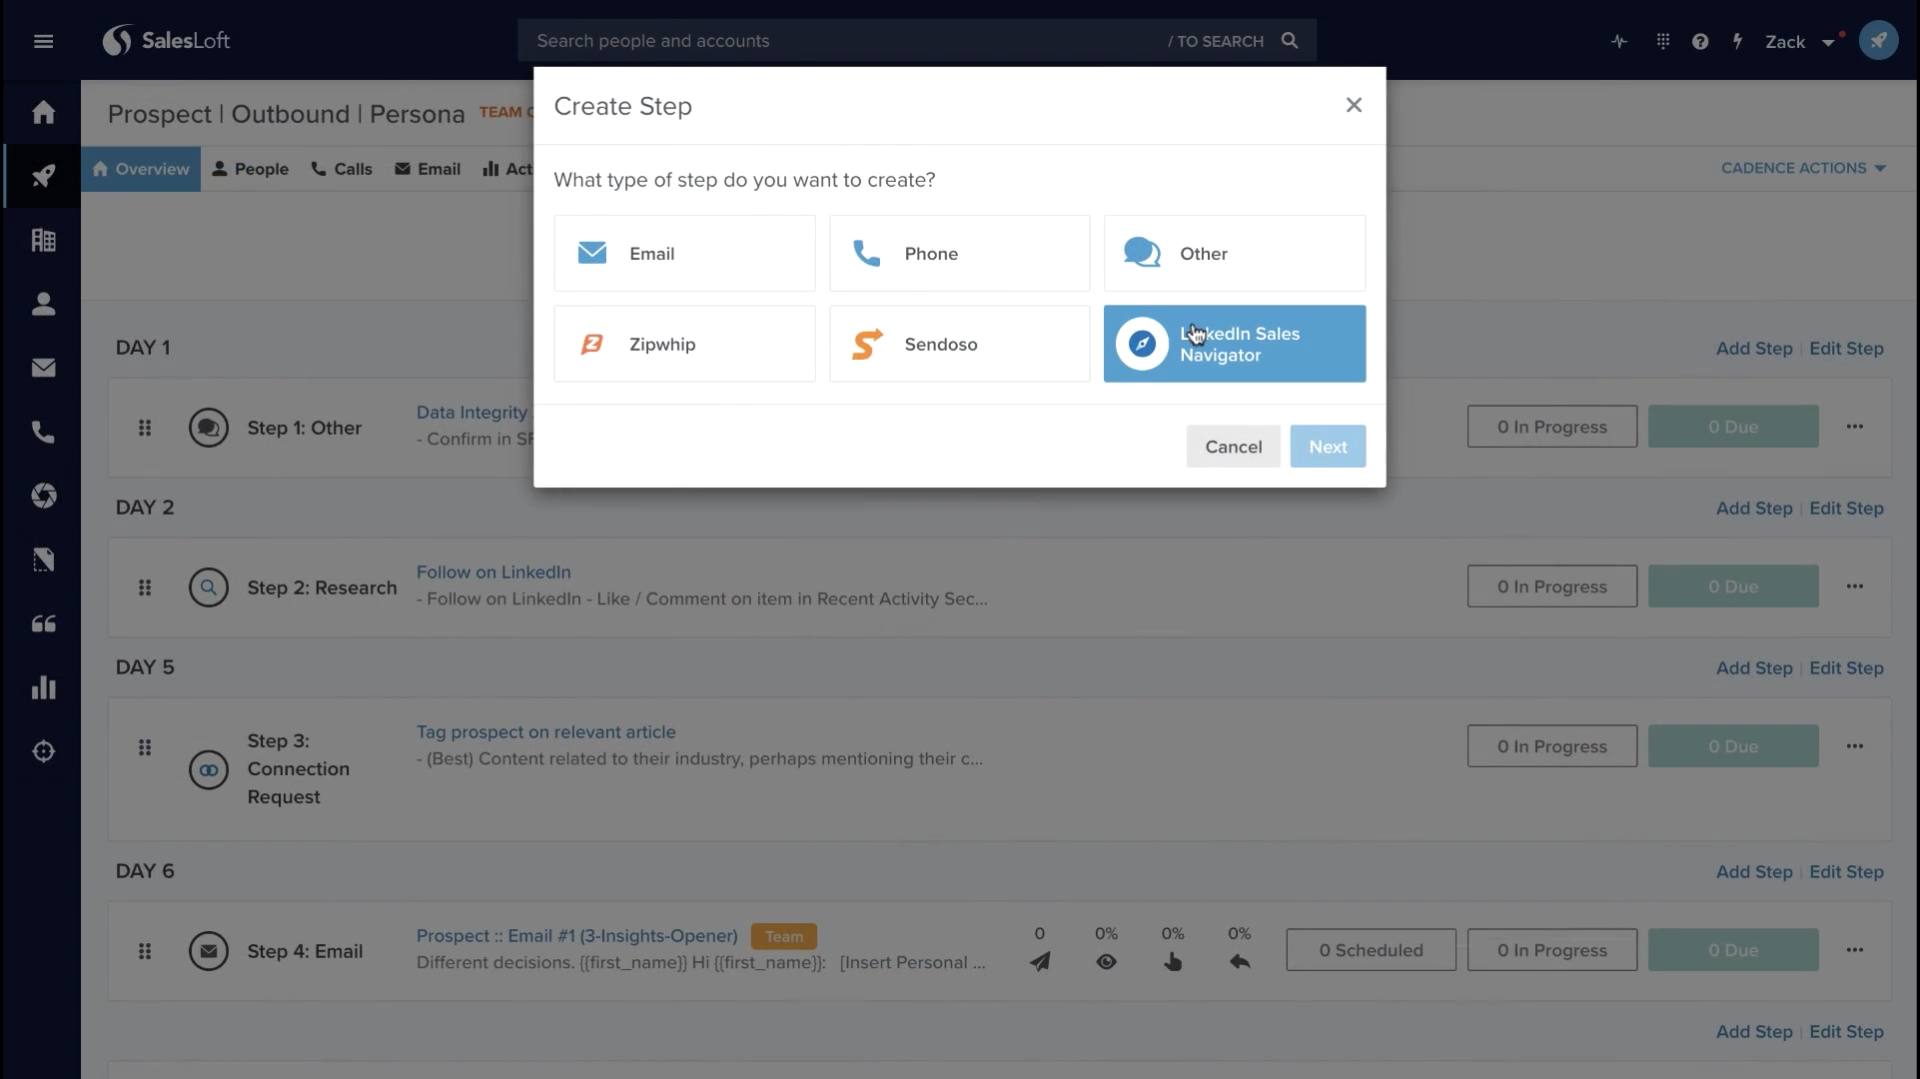Image resolution: width=1920 pixels, height=1079 pixels.
Task: Collapse the hamburger navigation menu
Action: tap(43, 41)
